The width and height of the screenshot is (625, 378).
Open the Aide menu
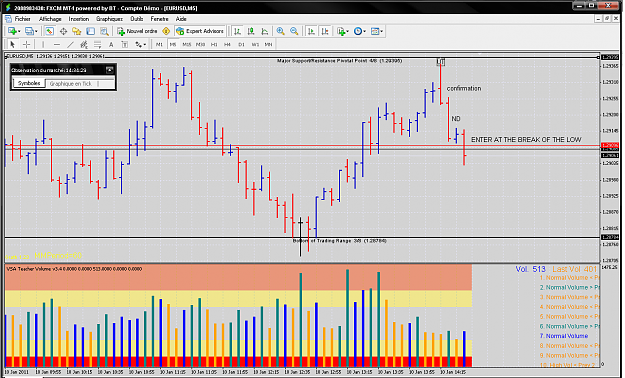pos(181,19)
